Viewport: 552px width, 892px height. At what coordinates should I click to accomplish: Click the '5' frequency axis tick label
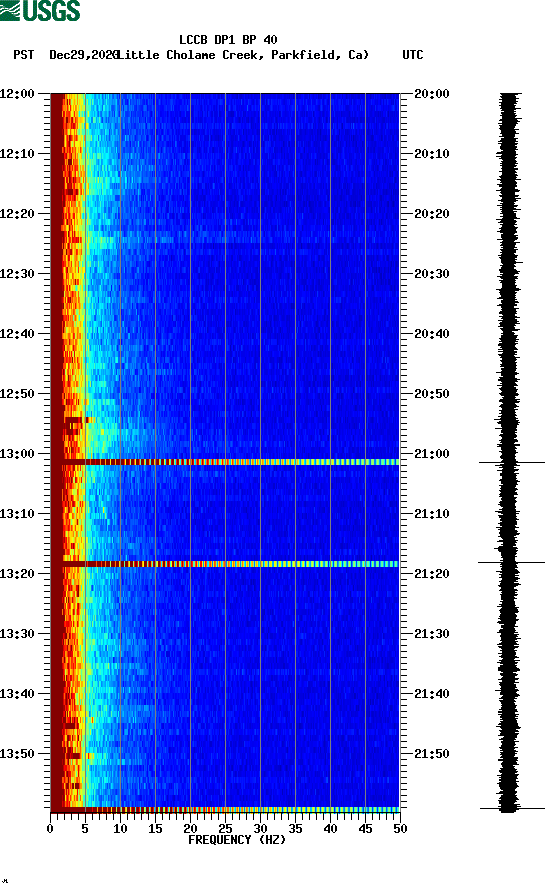pos(85,829)
